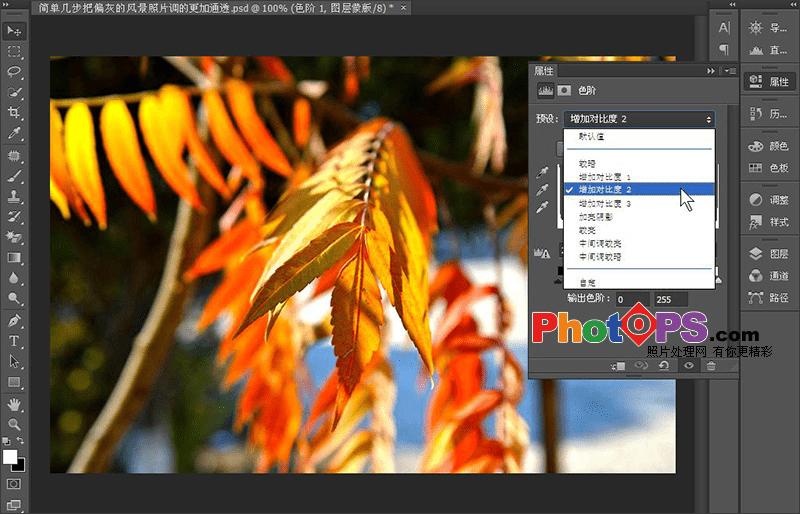The image size is (800, 514).
Task: Pick the white point eyedropper in Levels
Action: [542, 207]
